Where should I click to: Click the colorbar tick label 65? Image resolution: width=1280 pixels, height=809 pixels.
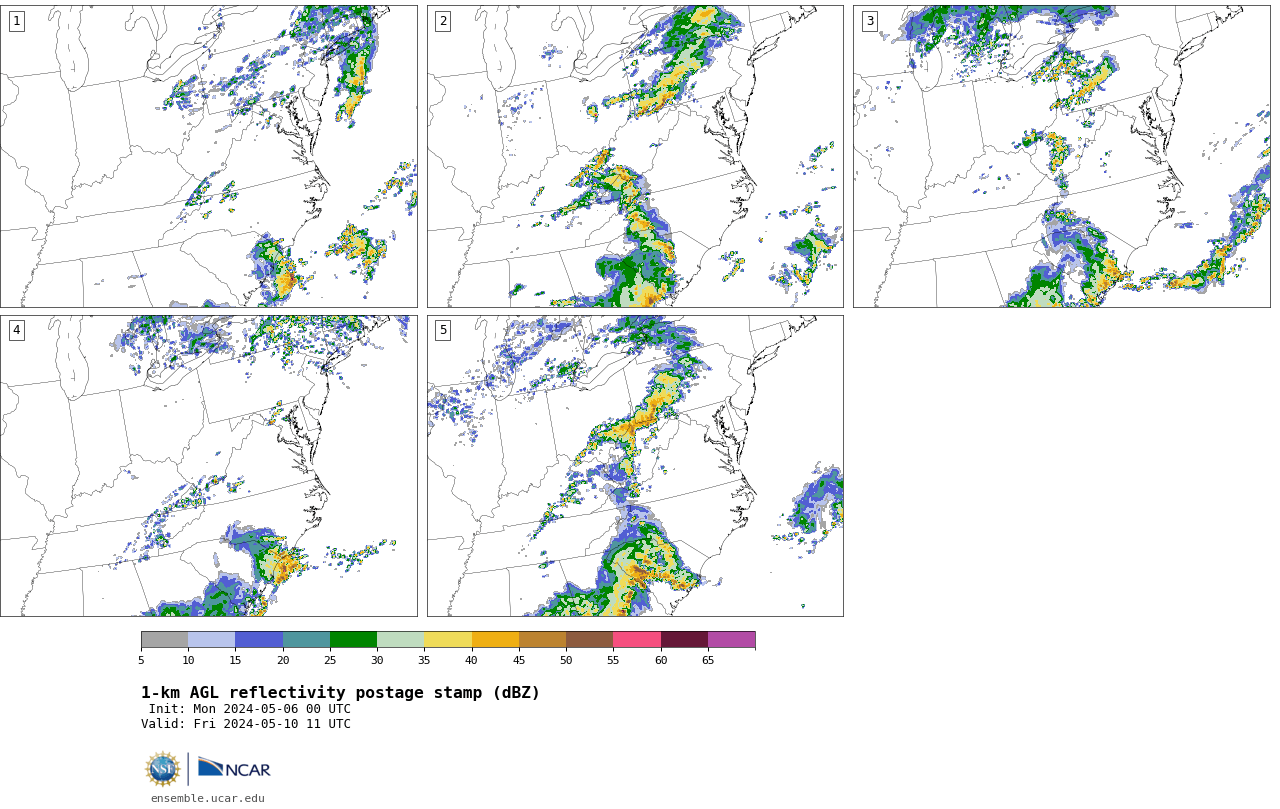point(708,660)
